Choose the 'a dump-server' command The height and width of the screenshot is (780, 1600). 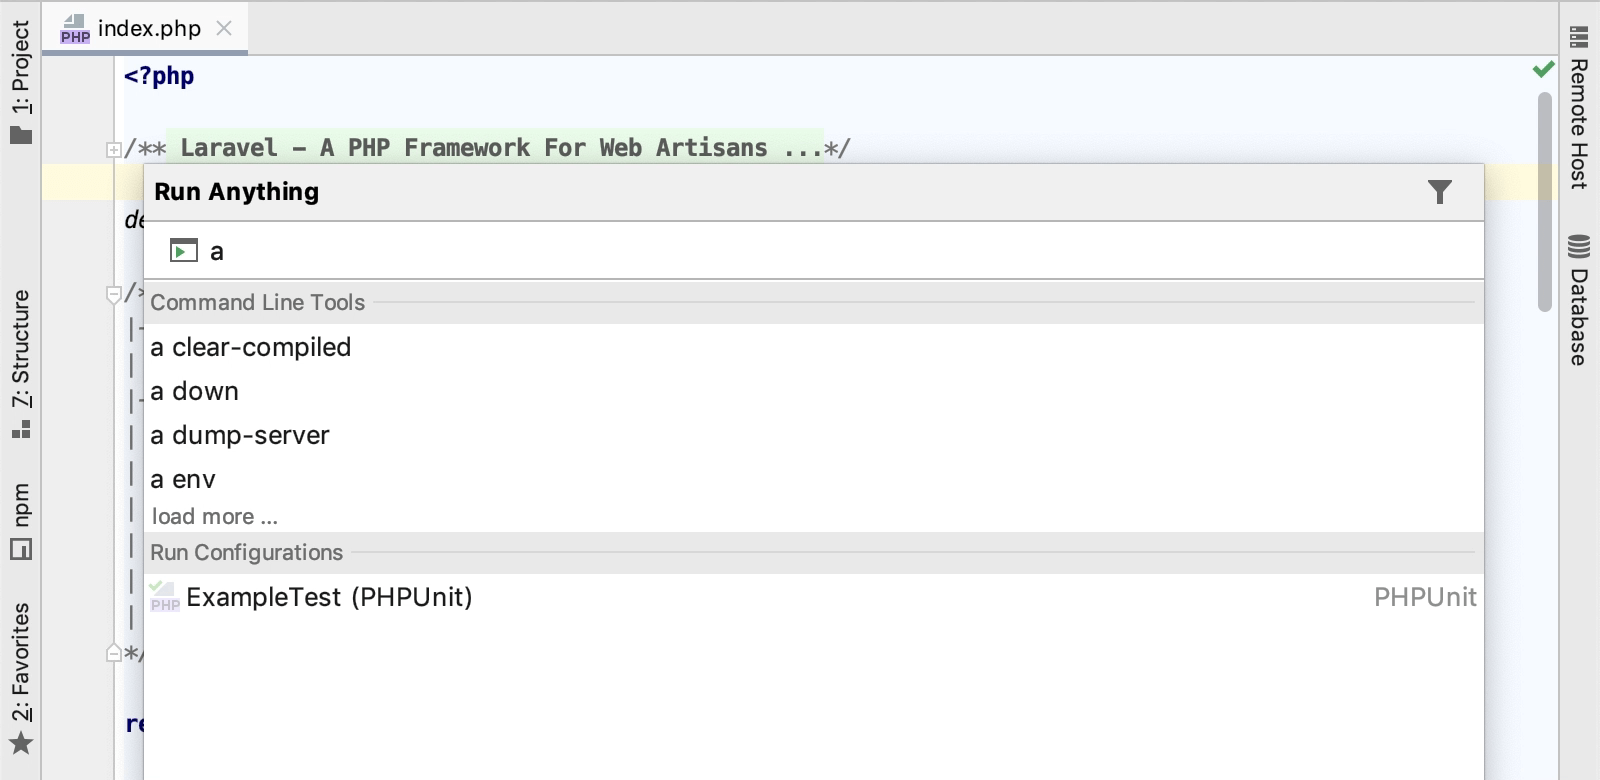coord(240,435)
